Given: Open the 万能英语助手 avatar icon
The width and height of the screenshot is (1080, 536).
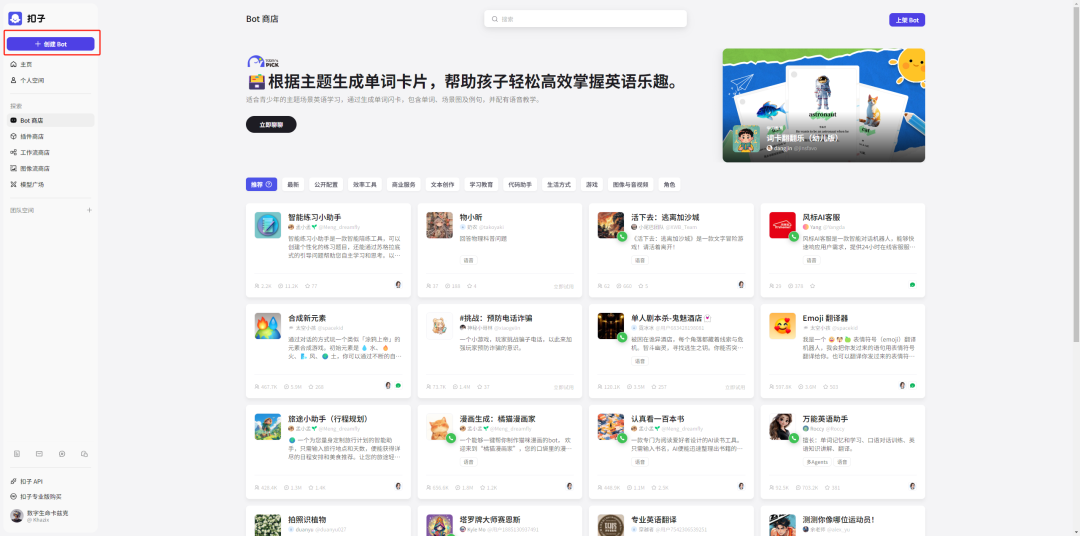Looking at the screenshot, I should (x=782, y=426).
